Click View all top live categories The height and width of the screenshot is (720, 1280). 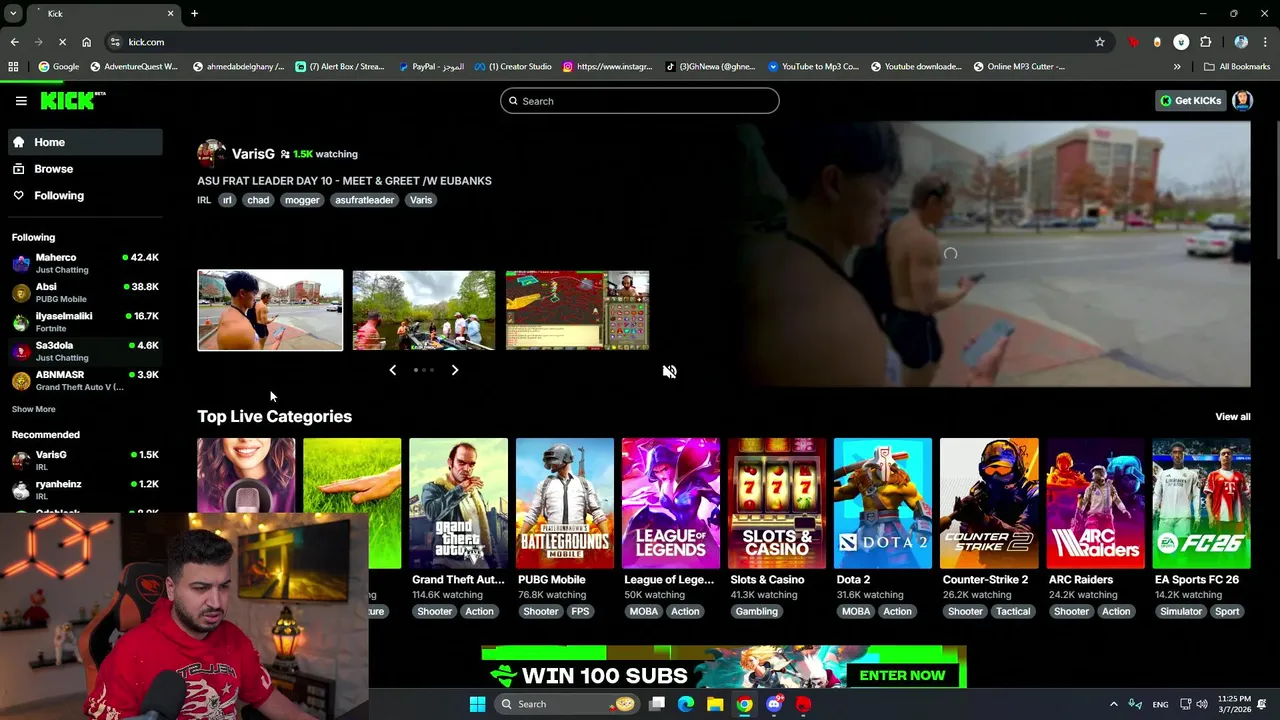coord(1232,417)
